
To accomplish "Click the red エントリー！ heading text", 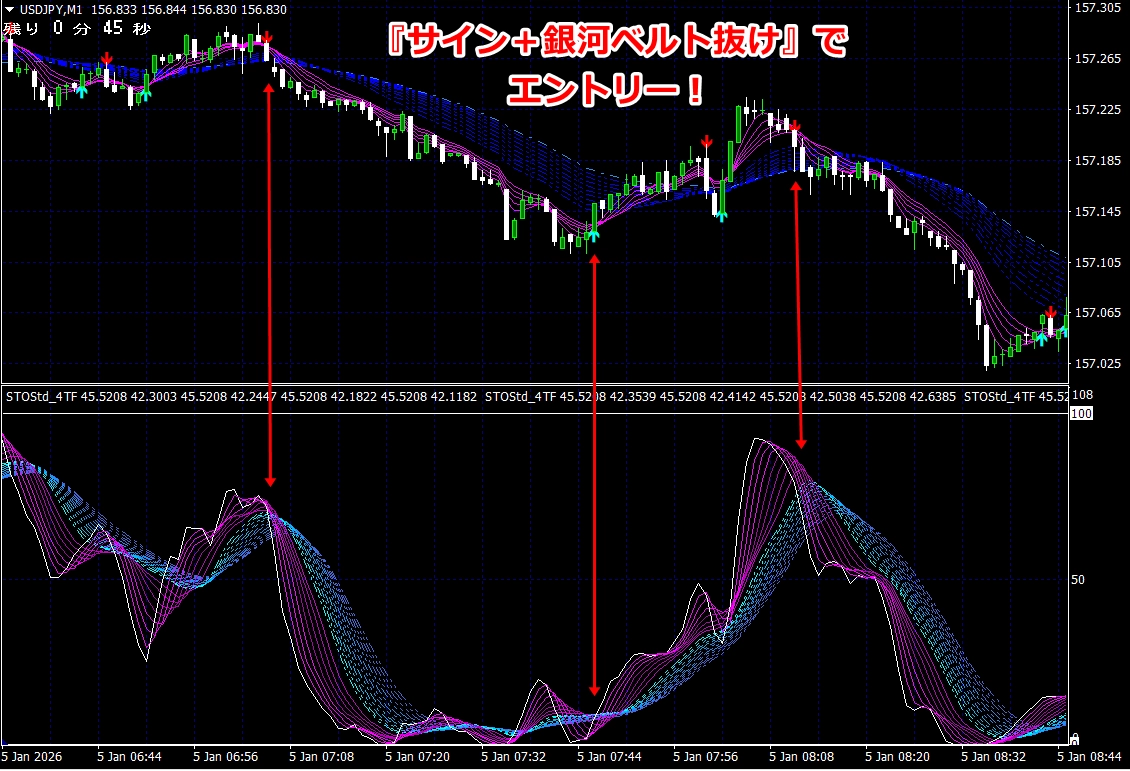I will click(605, 92).
